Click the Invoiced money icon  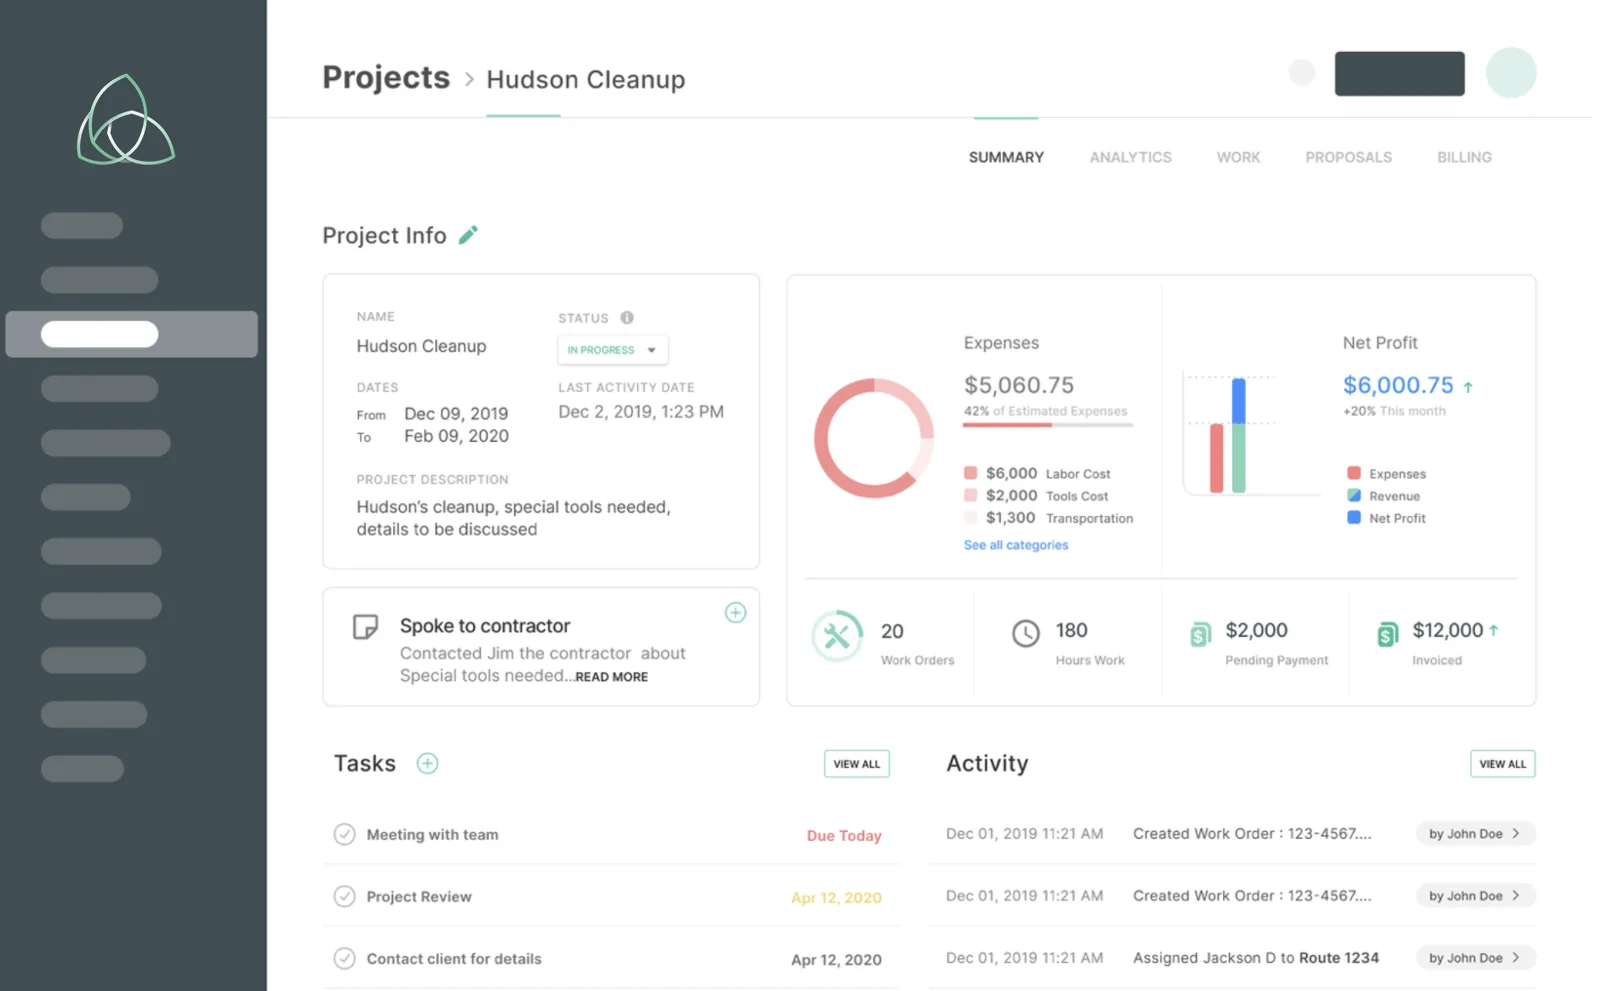[1387, 634]
